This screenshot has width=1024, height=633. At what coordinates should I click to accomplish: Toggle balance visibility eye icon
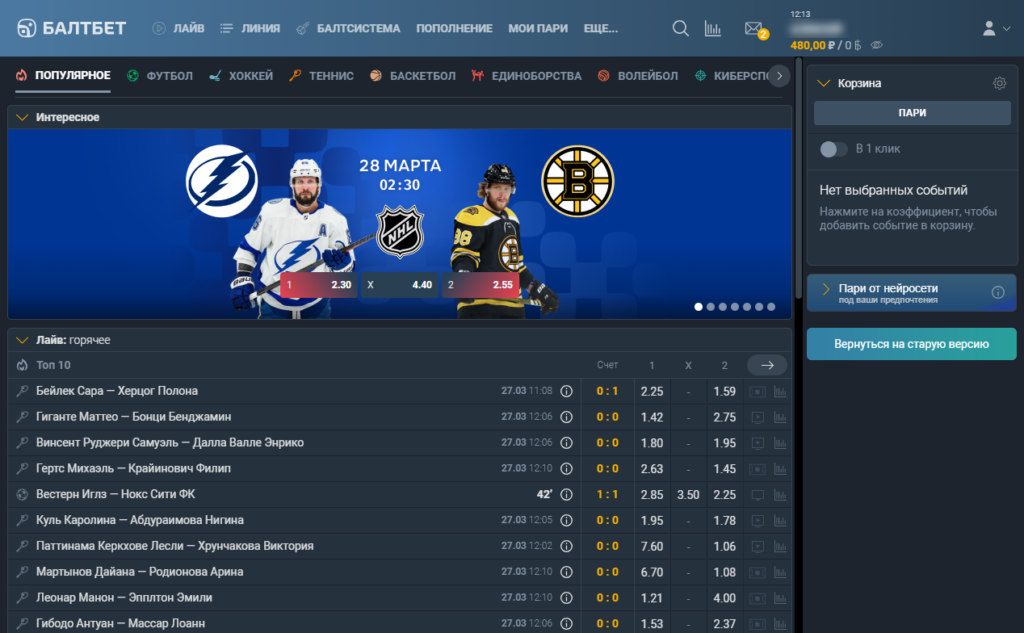pyautogui.click(x=877, y=45)
